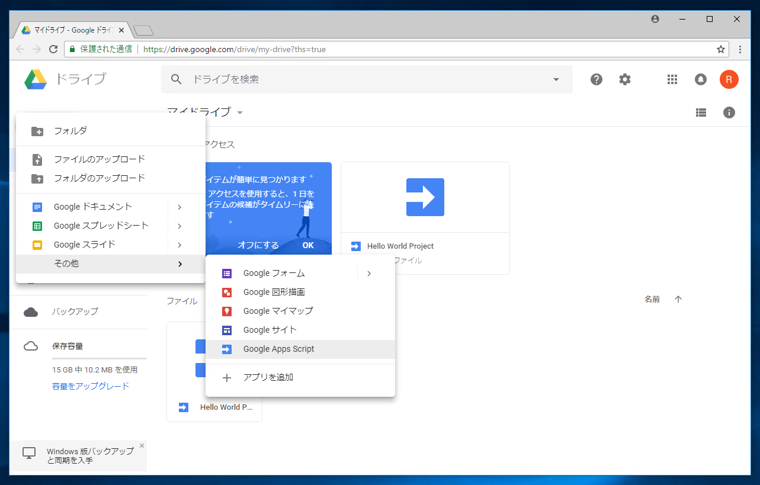The image size is (760, 485).
Task: Click the Google Forms icon
Action: point(227,273)
